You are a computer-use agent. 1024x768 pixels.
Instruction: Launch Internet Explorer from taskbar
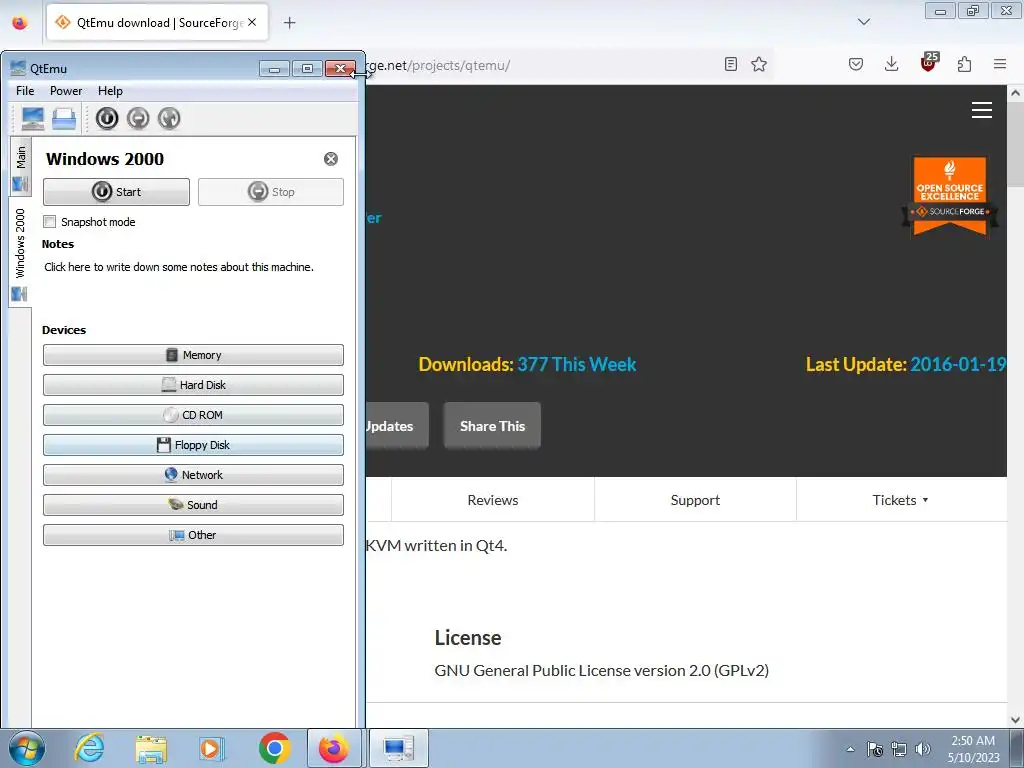point(89,748)
